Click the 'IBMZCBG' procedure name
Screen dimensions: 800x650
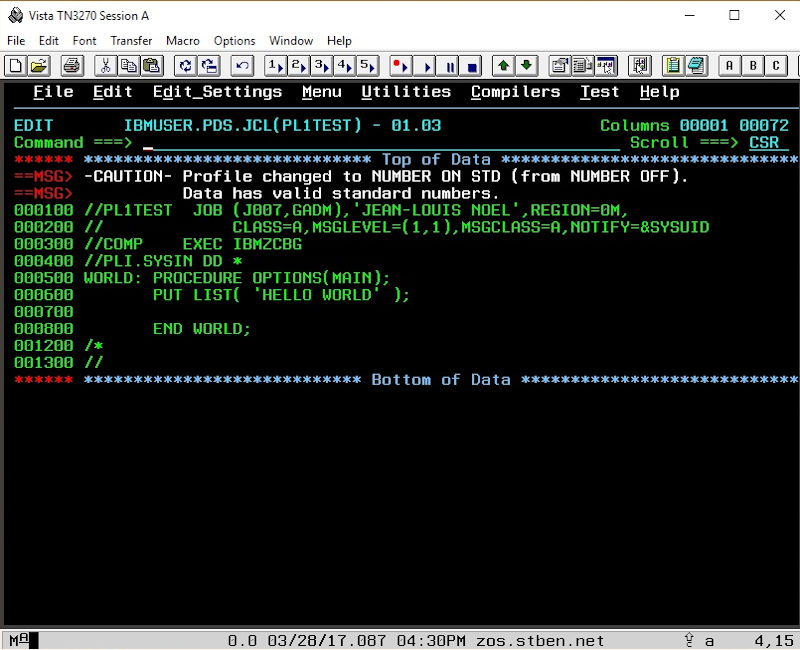tap(267, 244)
